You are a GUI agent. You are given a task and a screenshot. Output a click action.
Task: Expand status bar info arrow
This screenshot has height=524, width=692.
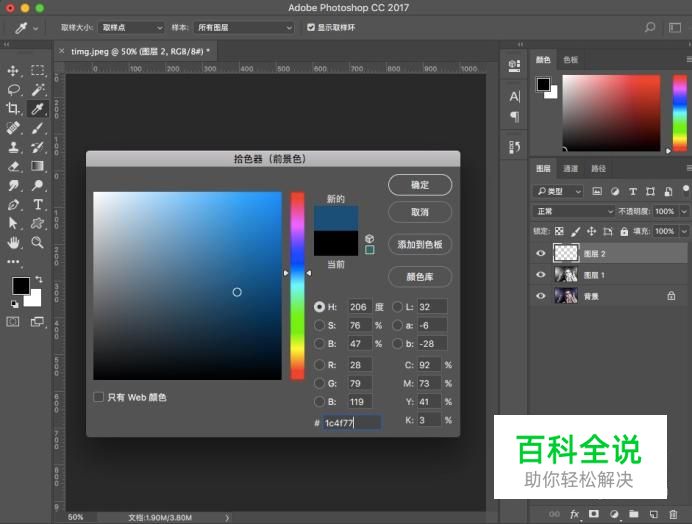tap(227, 517)
